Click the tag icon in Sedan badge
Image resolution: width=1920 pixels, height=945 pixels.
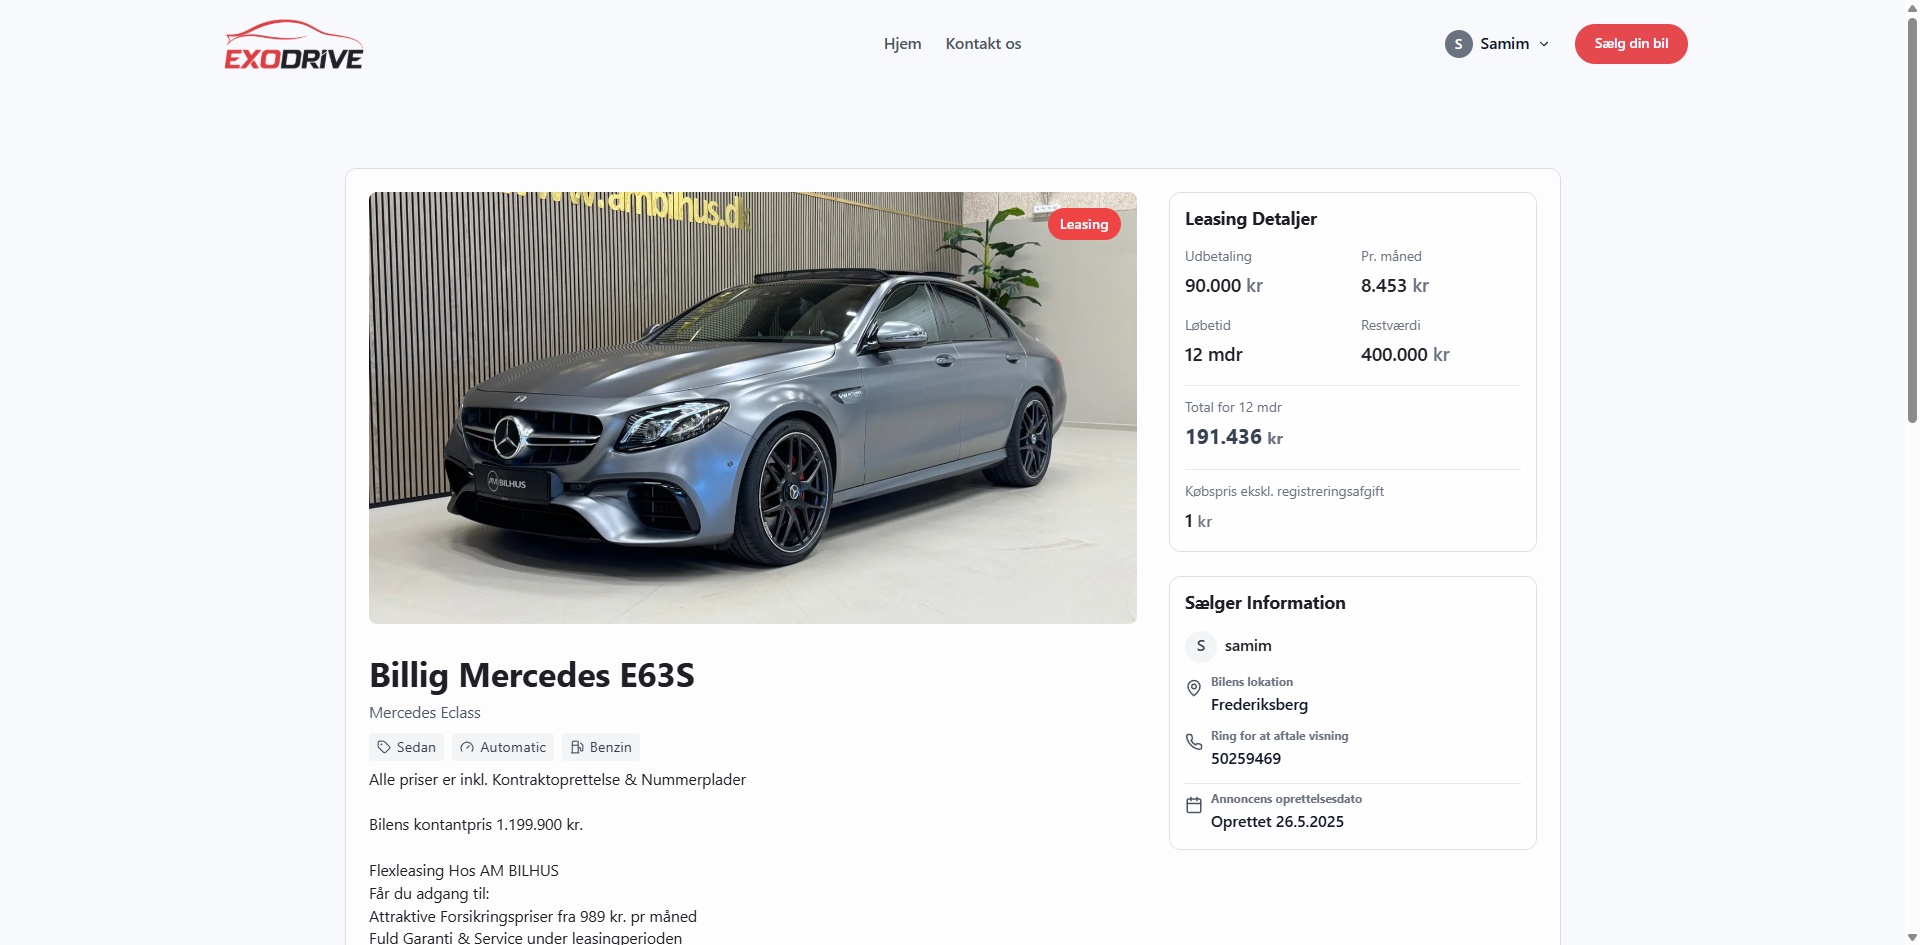(384, 747)
